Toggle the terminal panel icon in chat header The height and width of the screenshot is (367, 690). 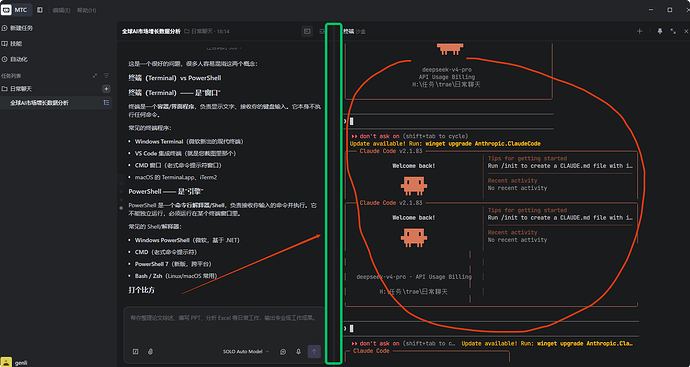(307, 31)
